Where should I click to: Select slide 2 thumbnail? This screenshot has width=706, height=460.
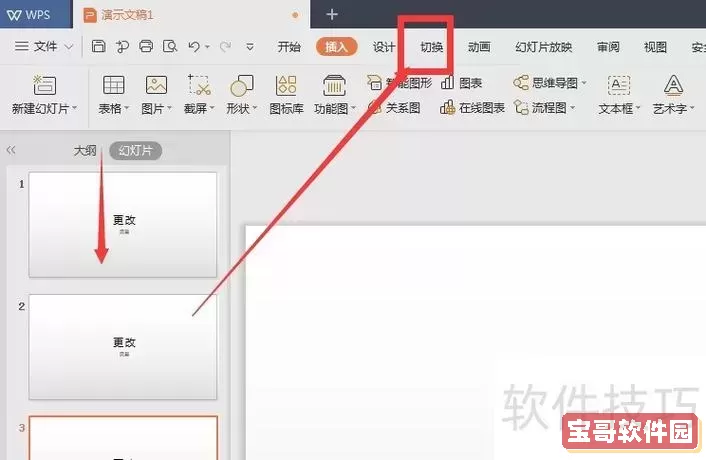point(123,347)
